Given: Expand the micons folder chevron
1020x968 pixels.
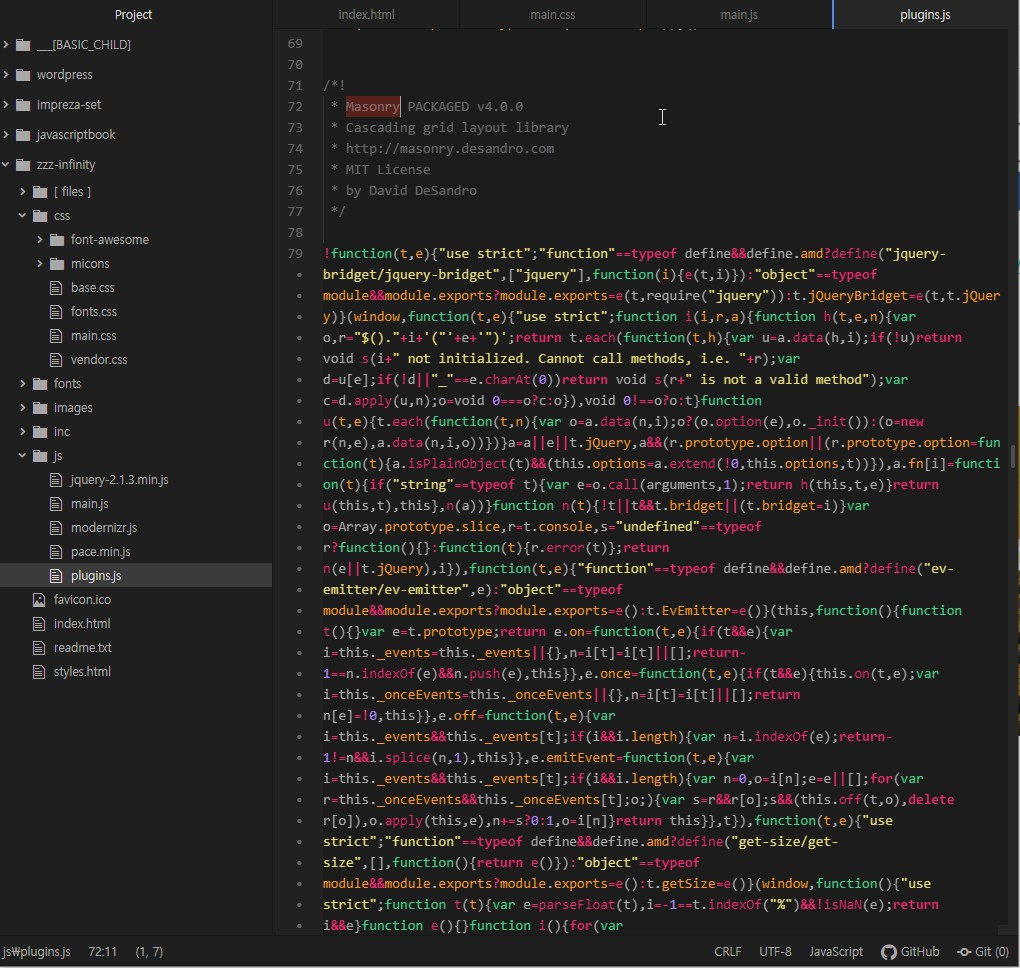Looking at the screenshot, I should coord(40,263).
